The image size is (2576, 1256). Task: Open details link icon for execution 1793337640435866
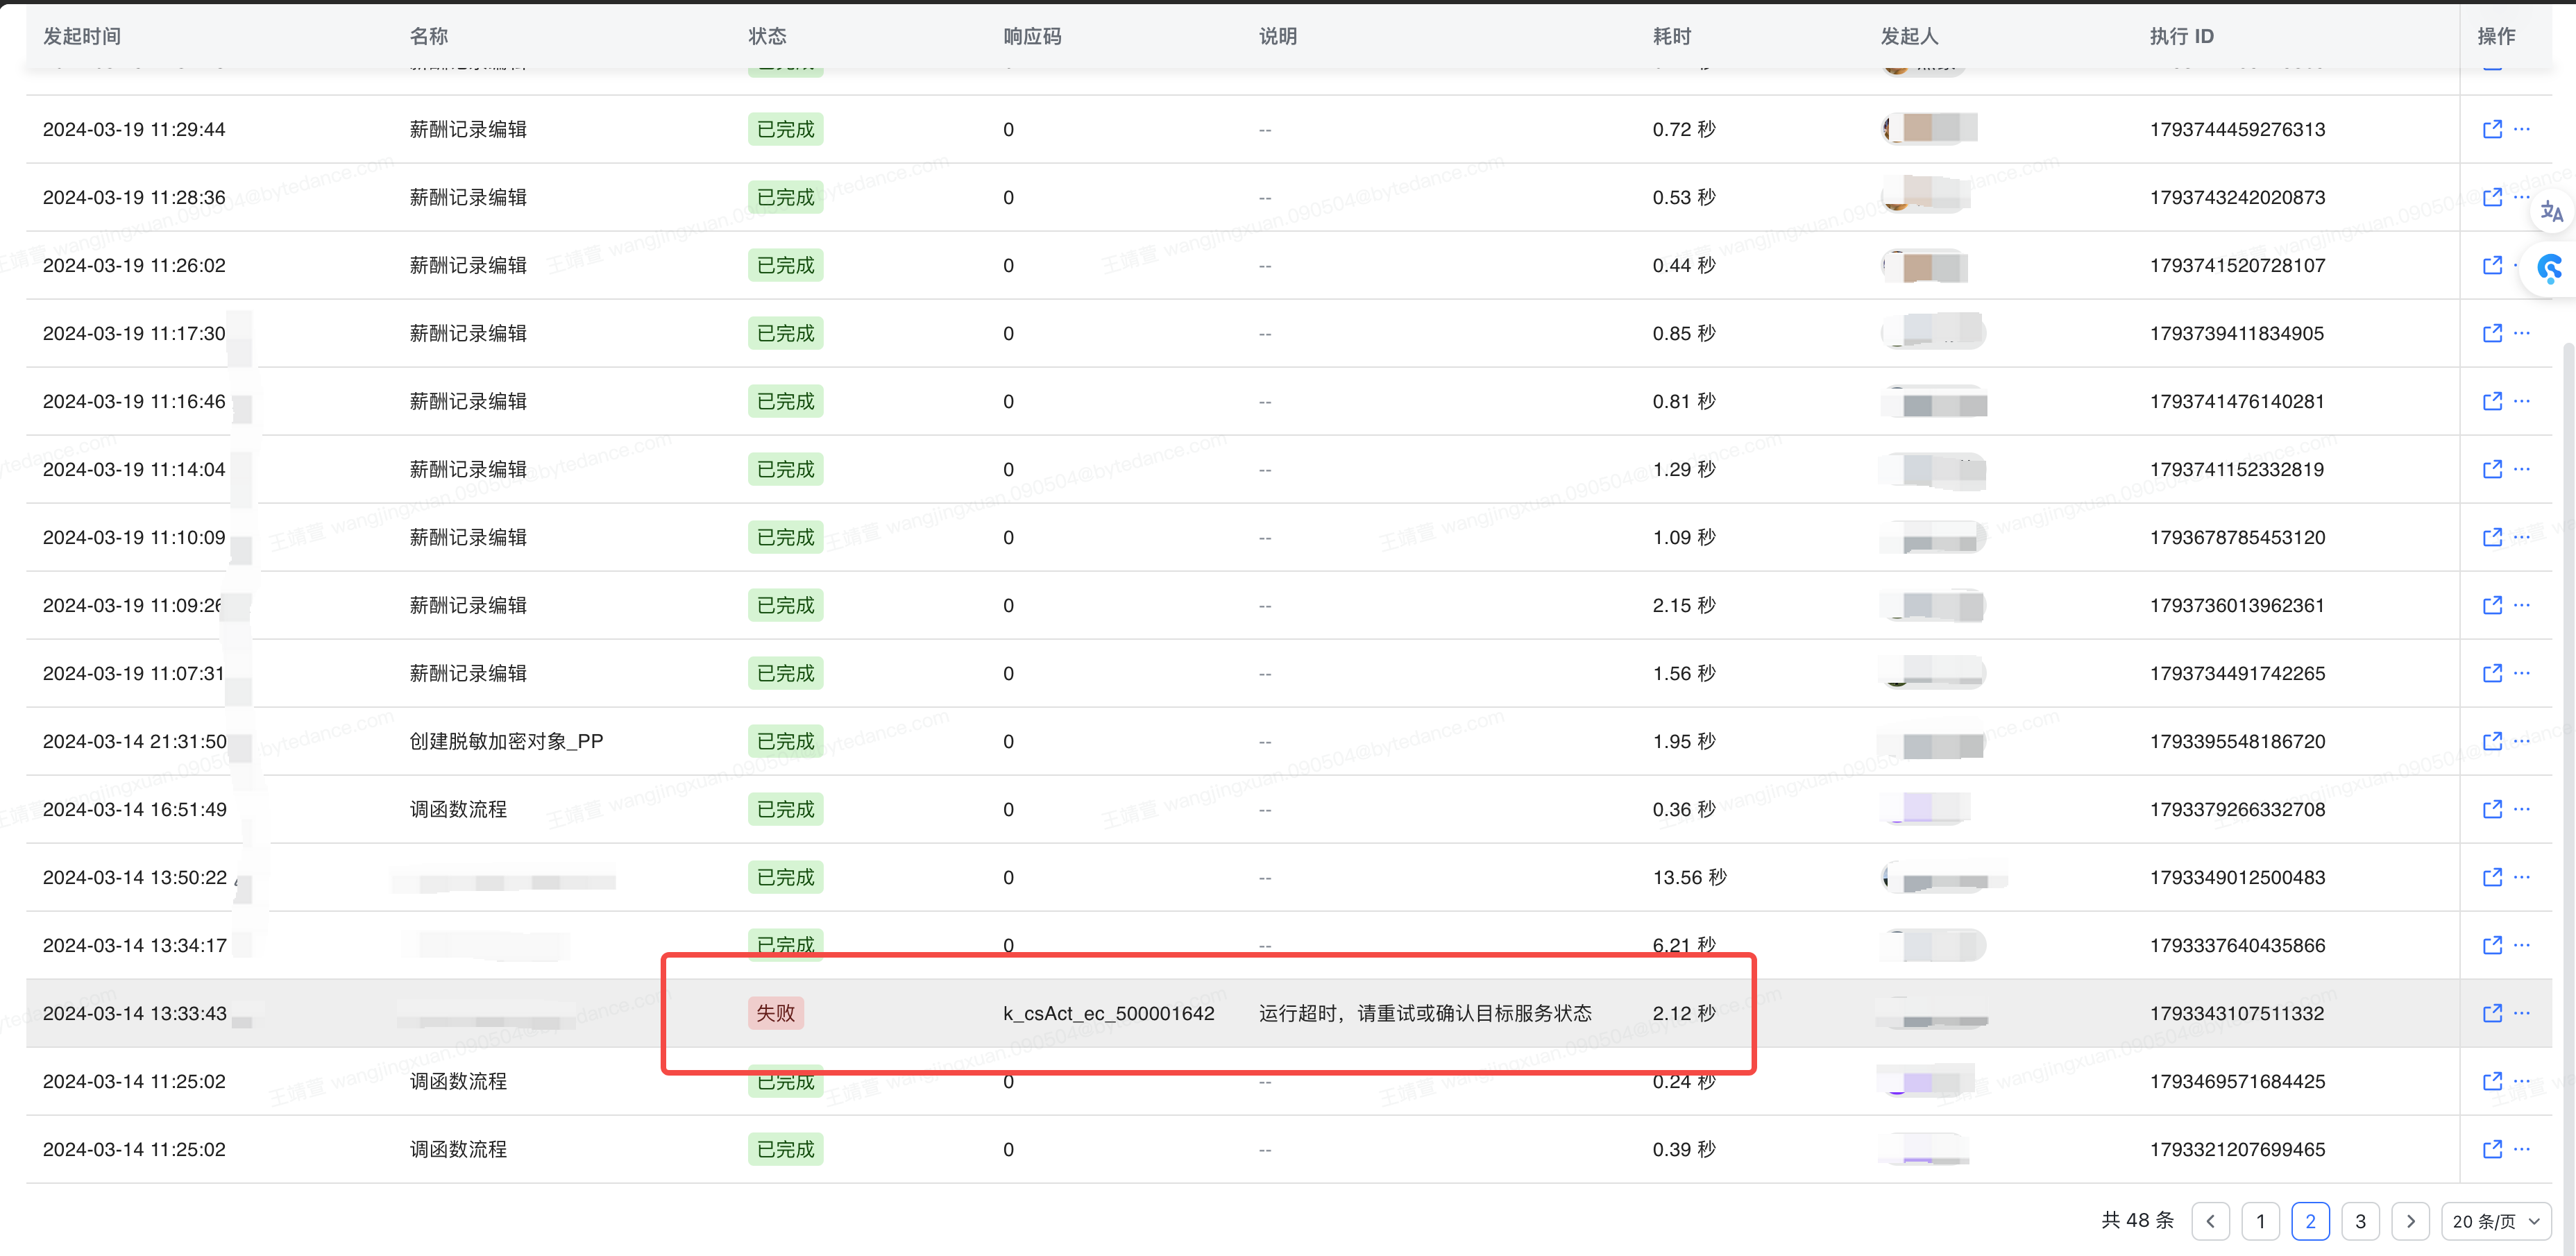[2492, 945]
